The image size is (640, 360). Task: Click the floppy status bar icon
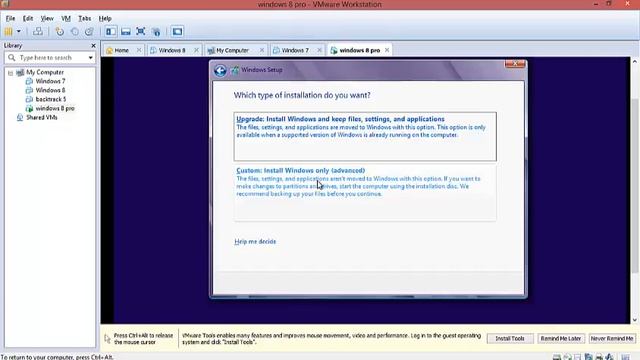(x=577, y=357)
